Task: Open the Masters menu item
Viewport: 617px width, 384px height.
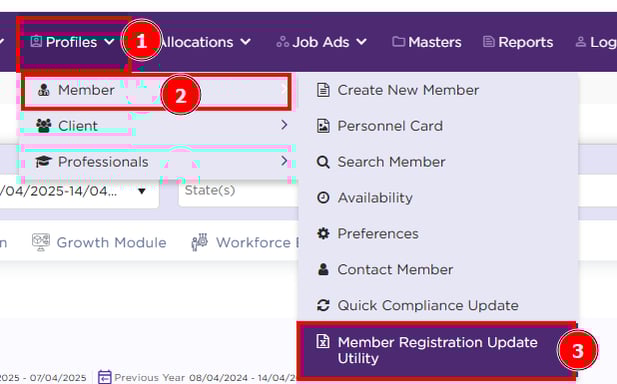Action: point(427,42)
